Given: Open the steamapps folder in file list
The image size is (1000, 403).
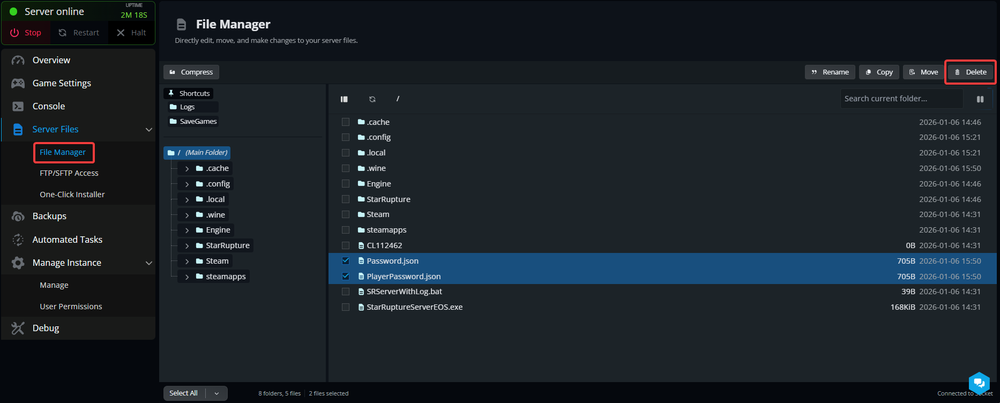Looking at the screenshot, I should [386, 230].
